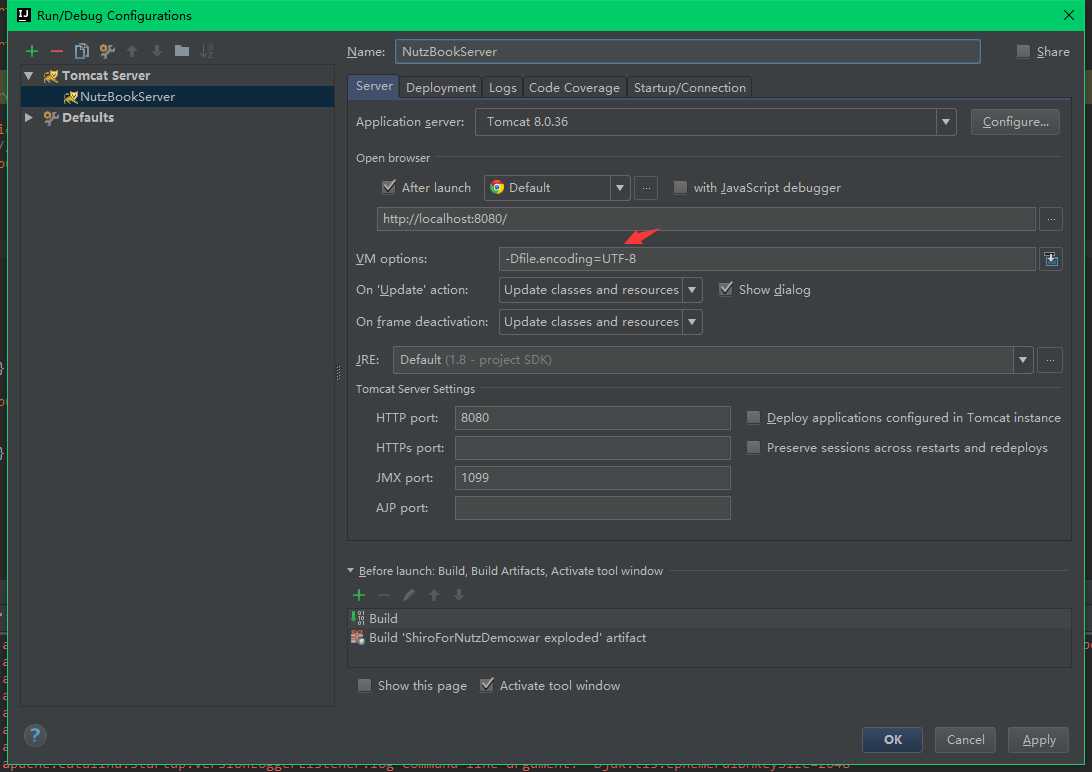
Task: Open On frame deactivation dropdown
Action: 692,322
